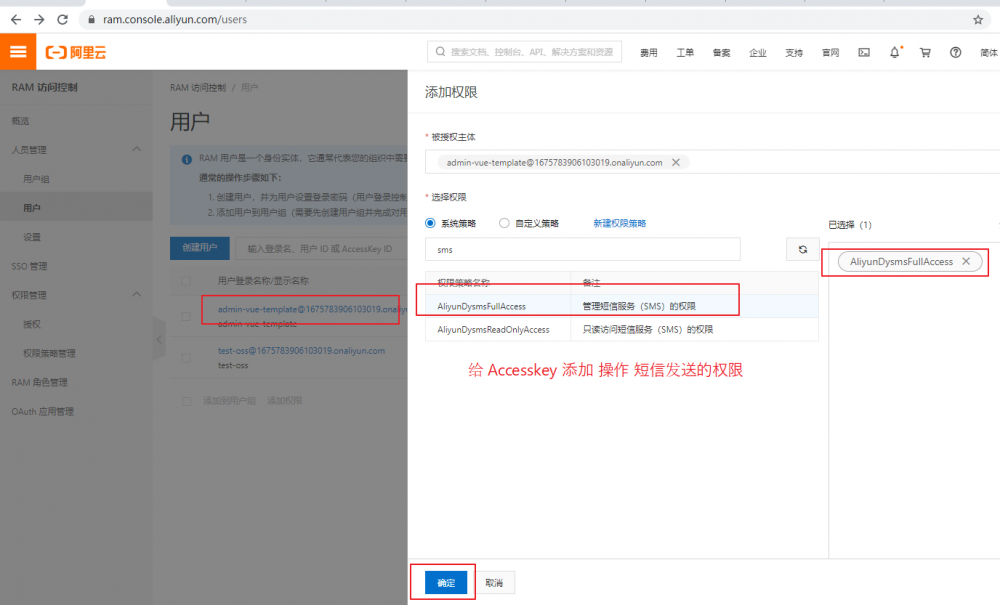Collapse the 权限管理 section
This screenshot has height=605, width=1000.
coord(137,294)
